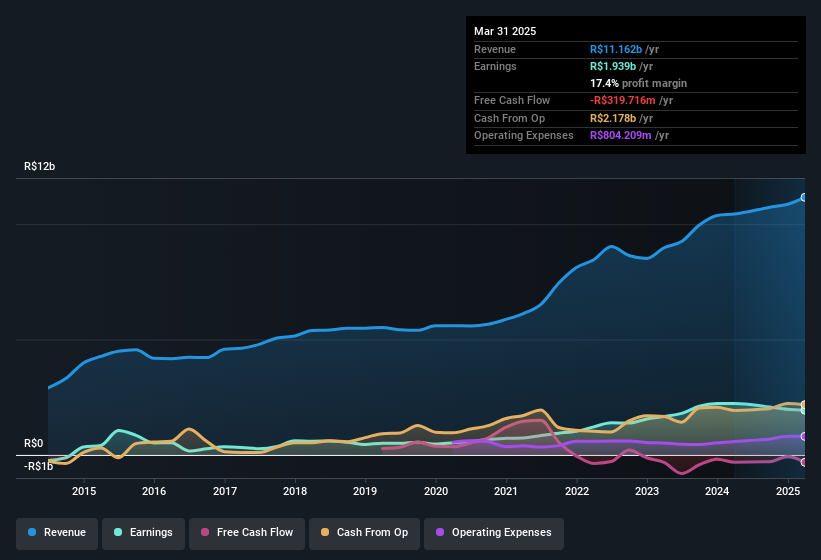821x560 pixels.
Task: Click the -R$1b y-axis label
Action: pyautogui.click(x=38, y=466)
